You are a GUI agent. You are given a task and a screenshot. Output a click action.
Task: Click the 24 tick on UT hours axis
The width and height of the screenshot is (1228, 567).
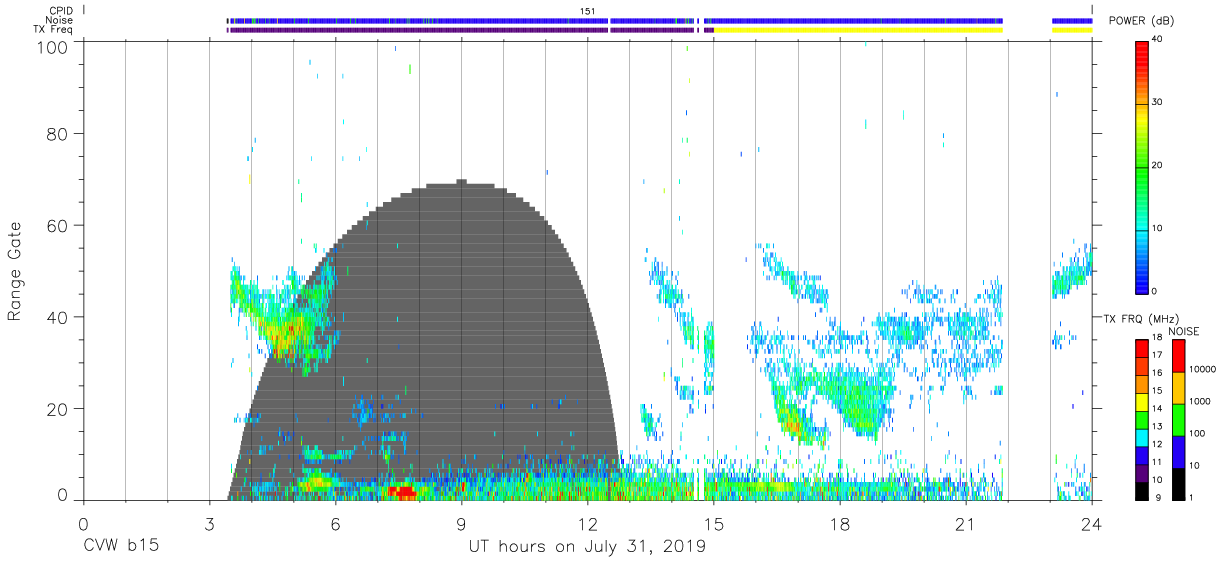1092,525
